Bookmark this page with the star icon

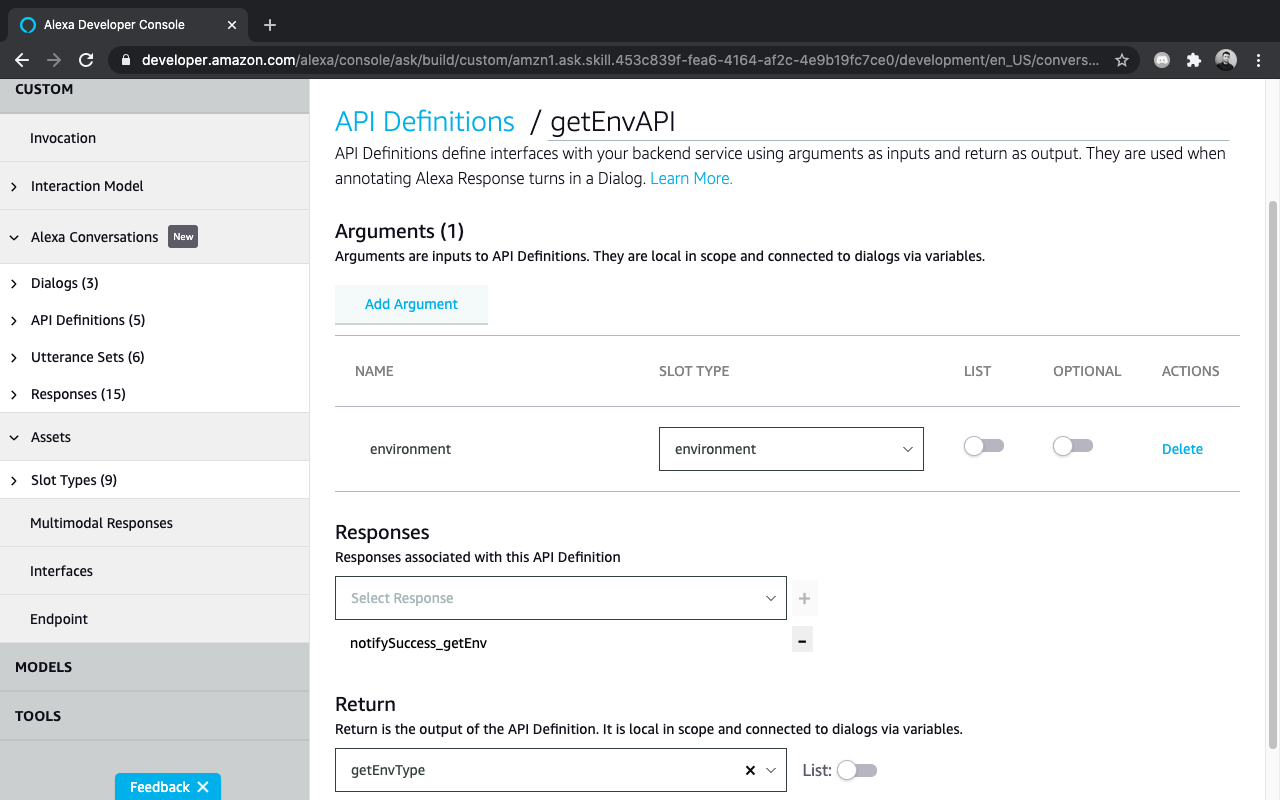(x=1122, y=60)
